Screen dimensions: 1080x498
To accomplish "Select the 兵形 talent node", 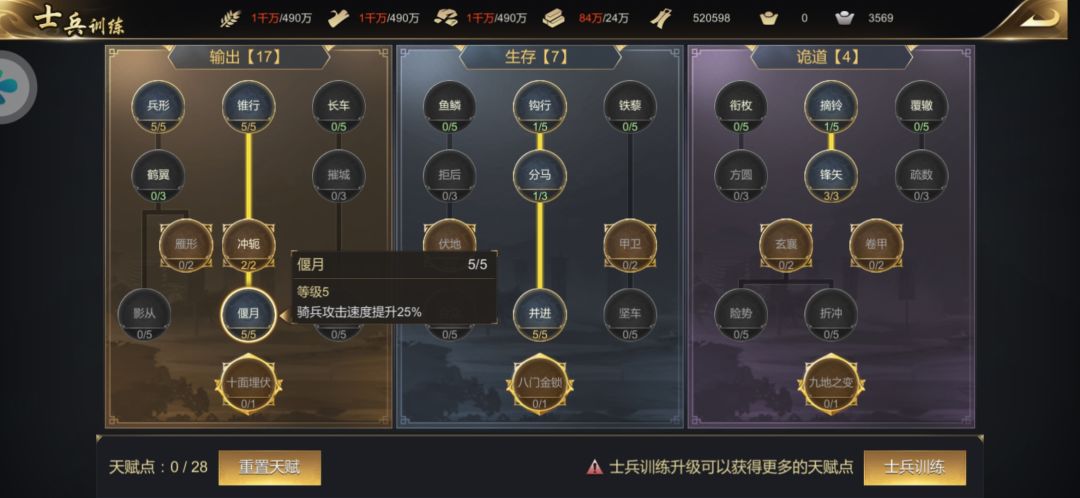I will point(158,107).
